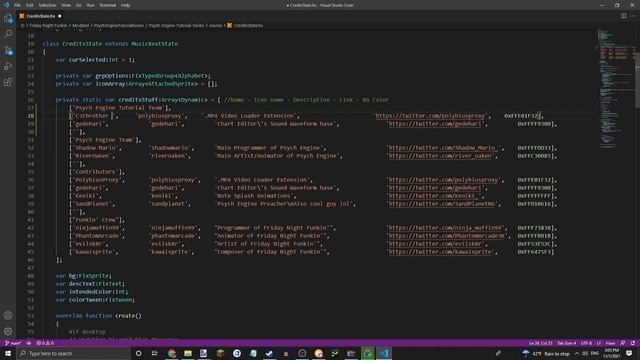Open File Explorer from the taskbar
Viewport: 640px width, 360px height.
pos(188,353)
